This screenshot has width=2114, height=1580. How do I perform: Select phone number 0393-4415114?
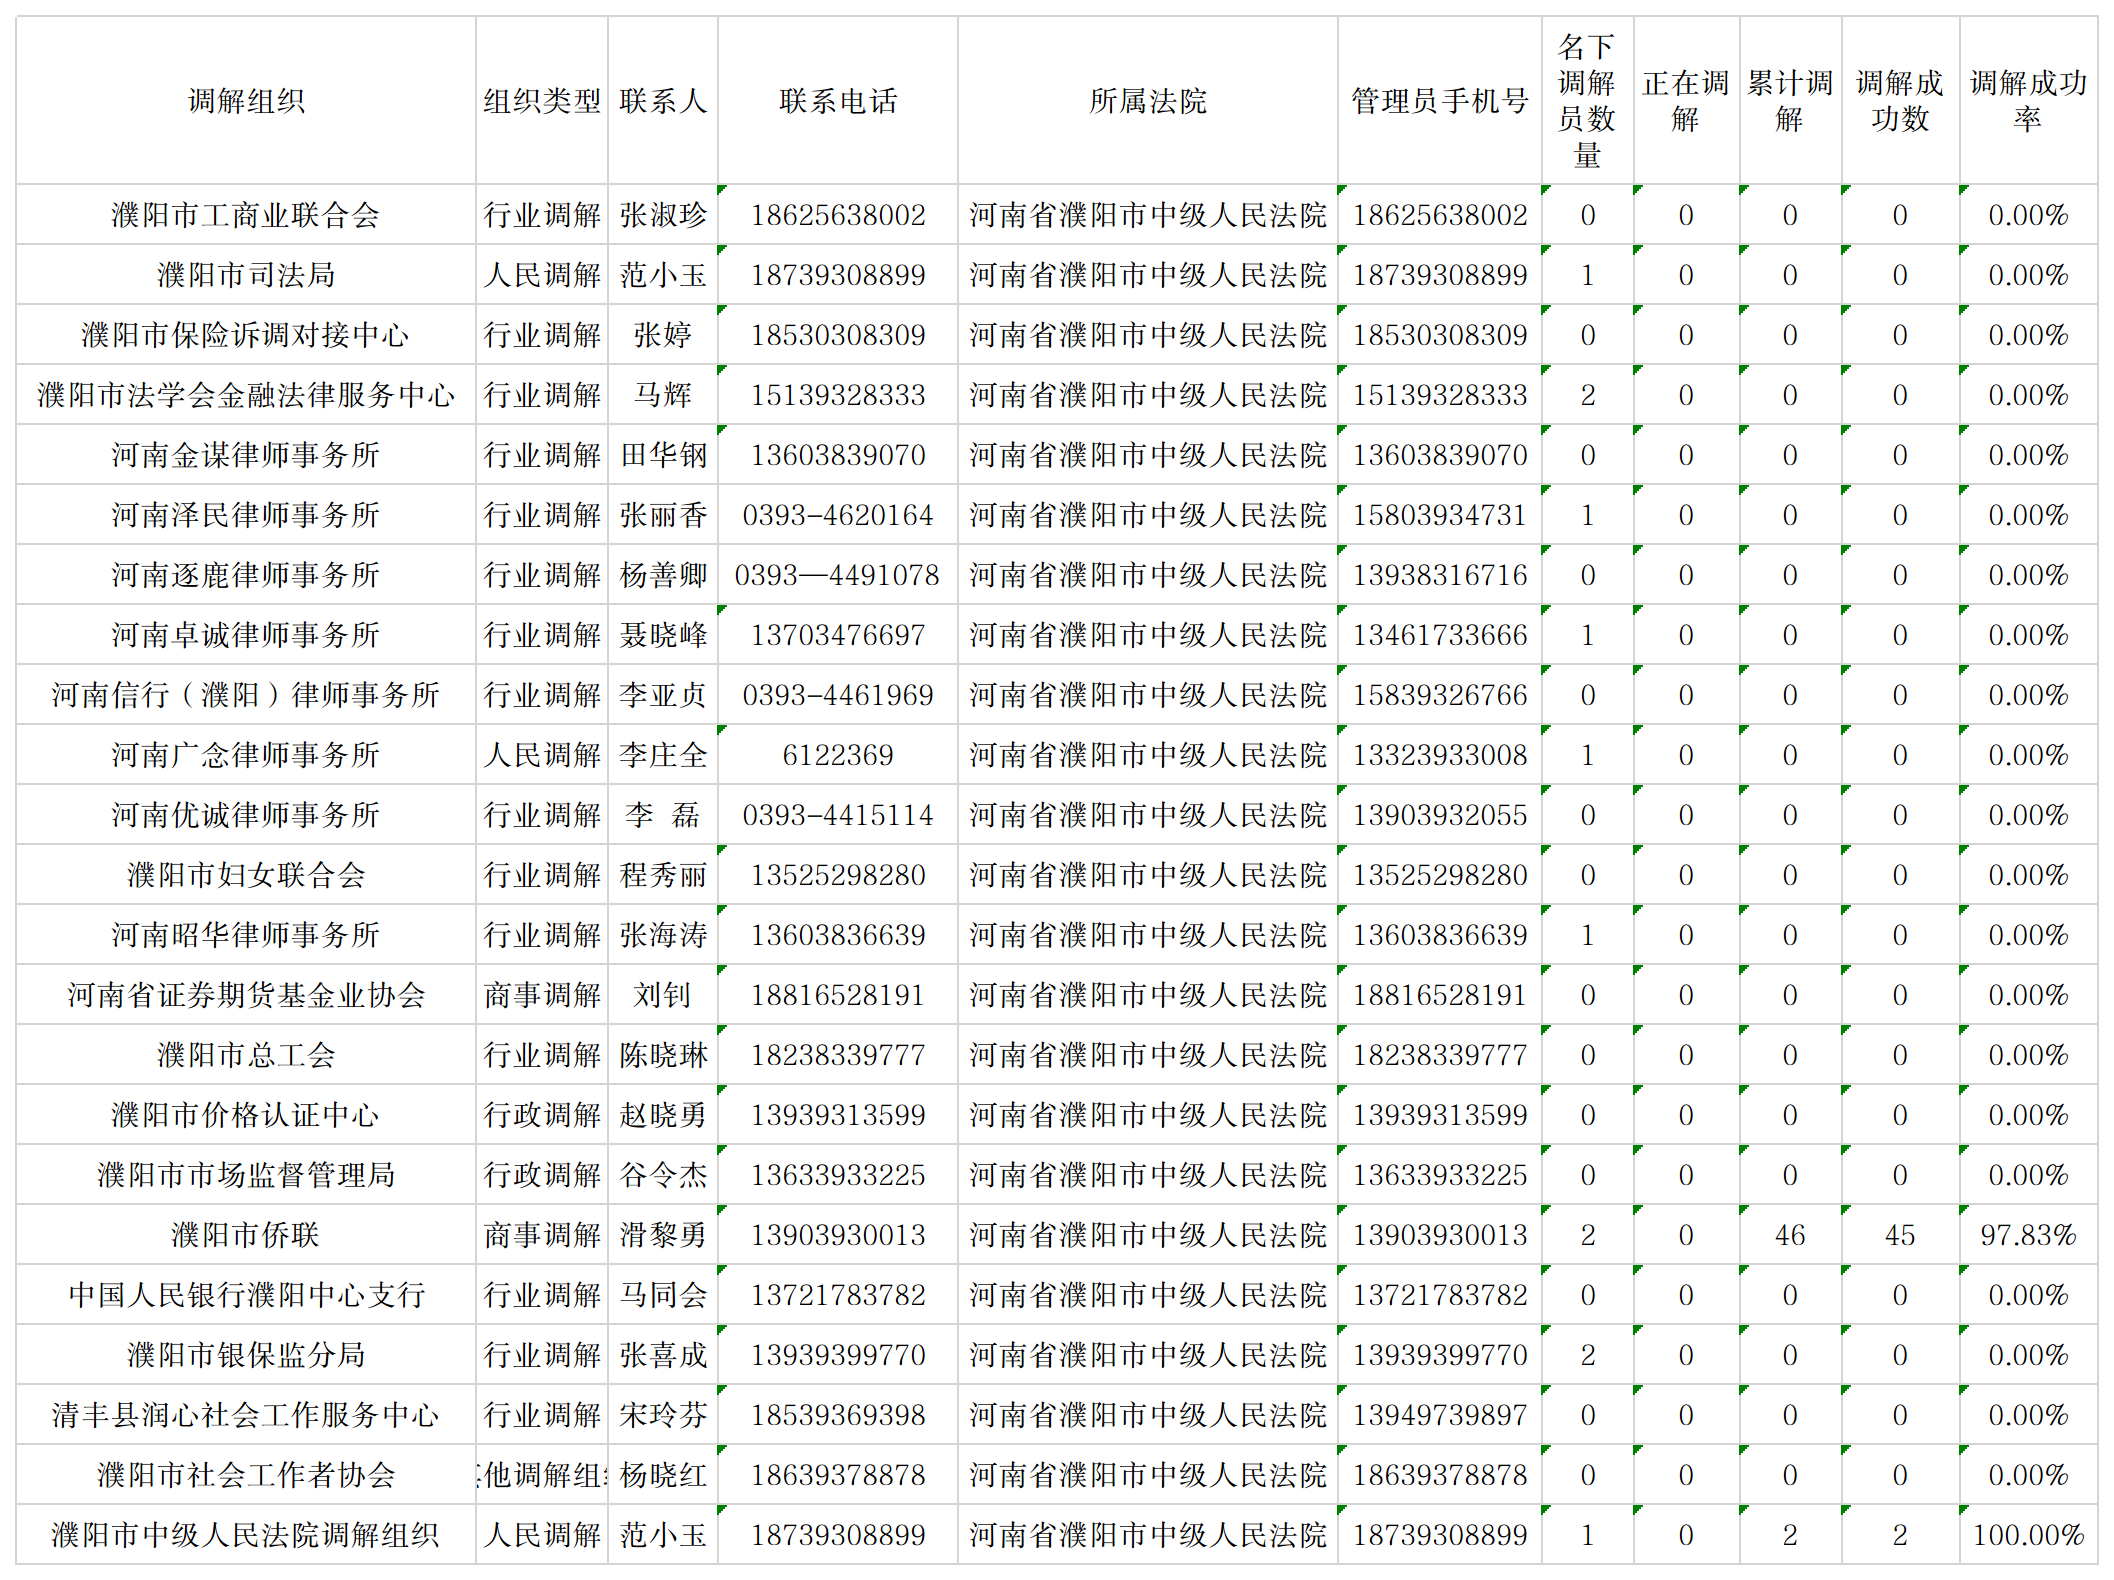click(838, 815)
